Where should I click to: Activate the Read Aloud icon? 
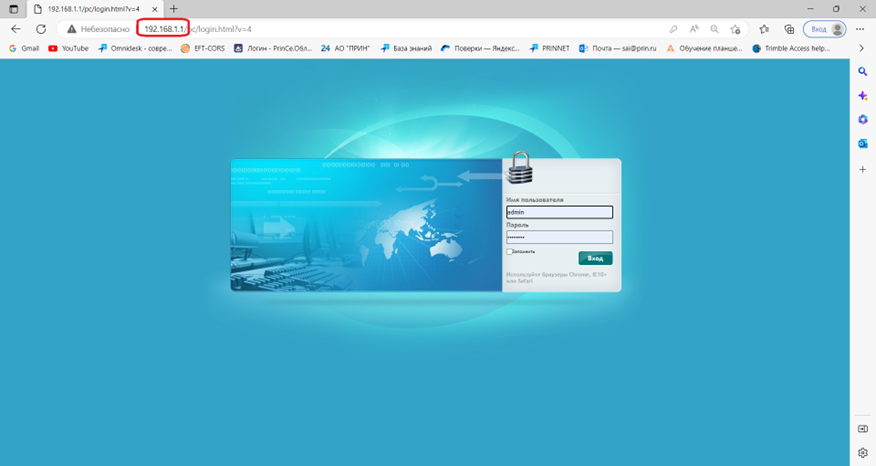click(x=694, y=29)
